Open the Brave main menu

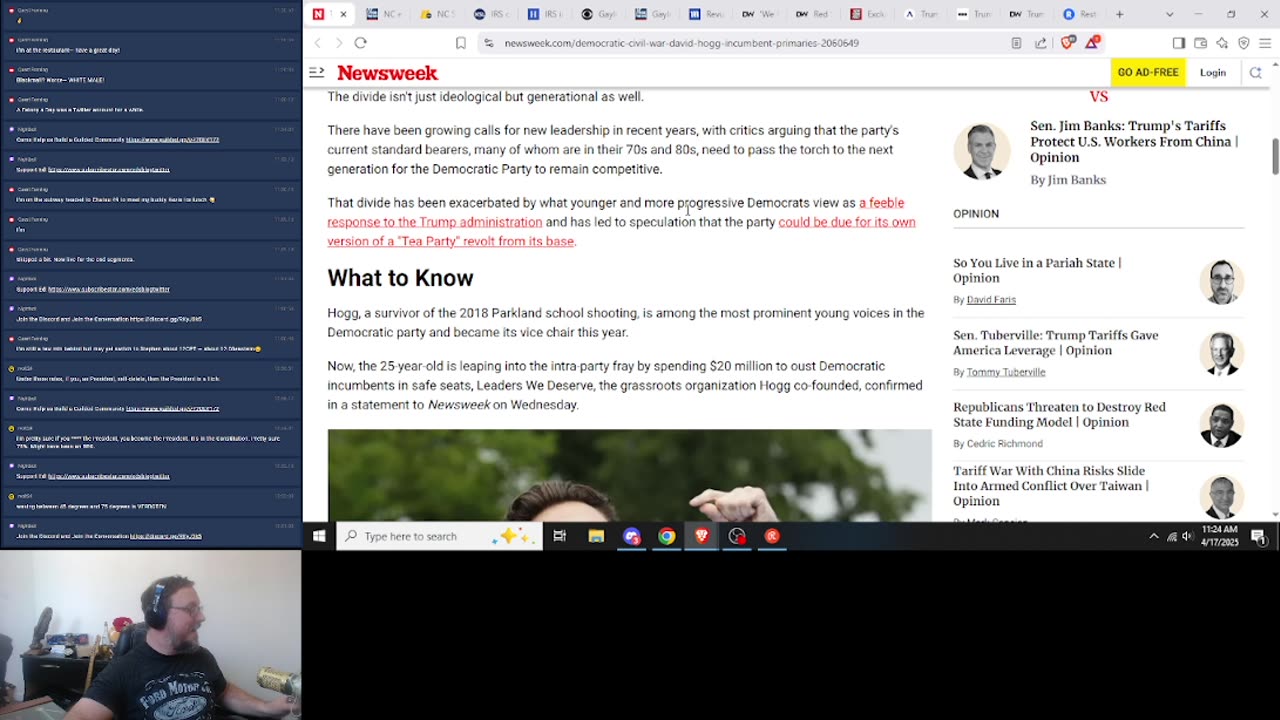tap(1266, 43)
